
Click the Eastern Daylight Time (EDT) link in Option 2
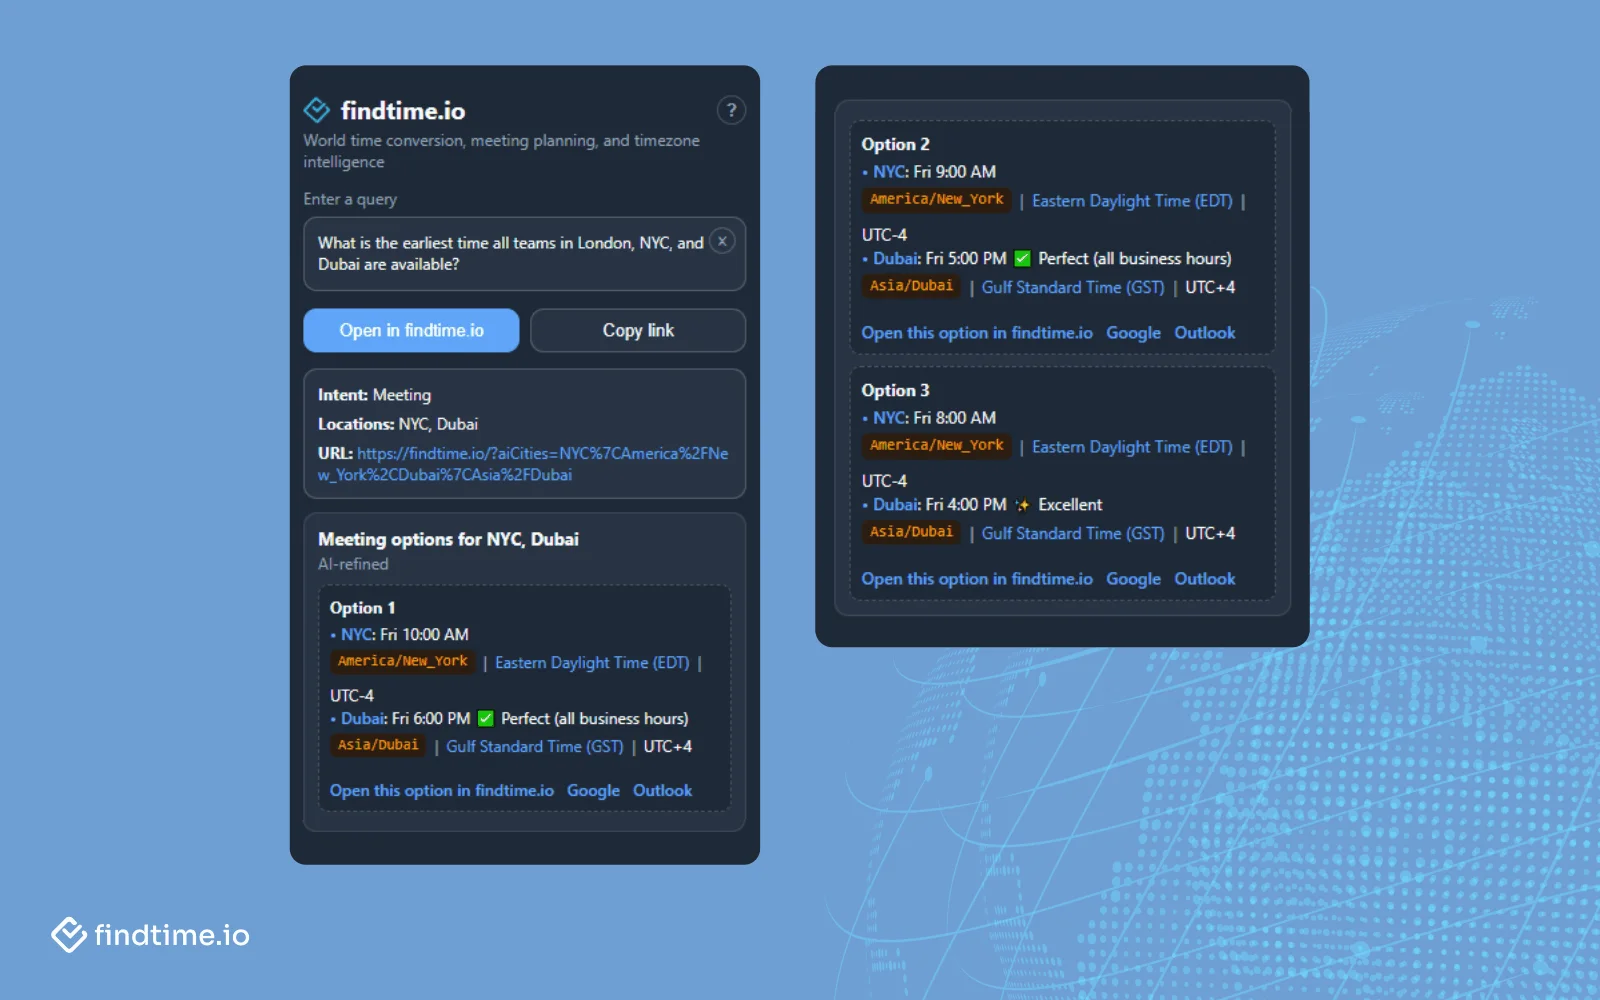tap(1133, 200)
